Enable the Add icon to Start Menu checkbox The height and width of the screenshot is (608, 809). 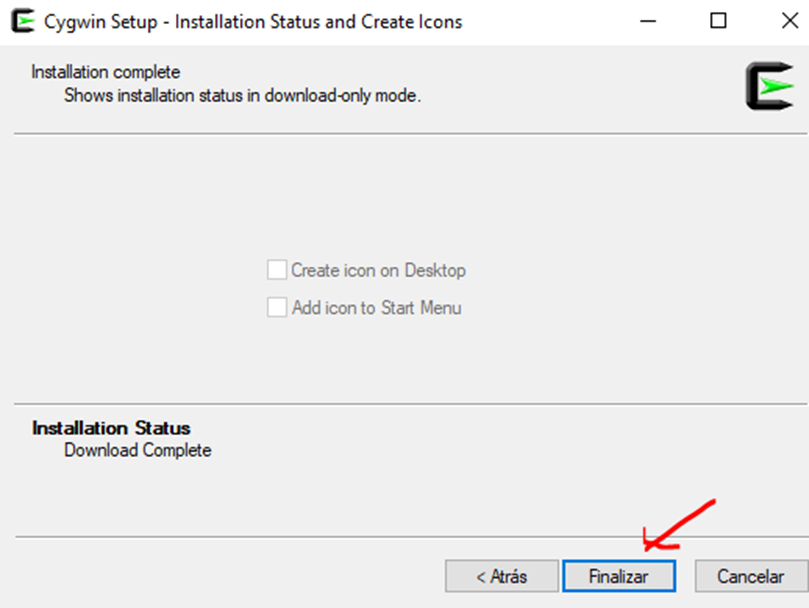click(x=277, y=308)
